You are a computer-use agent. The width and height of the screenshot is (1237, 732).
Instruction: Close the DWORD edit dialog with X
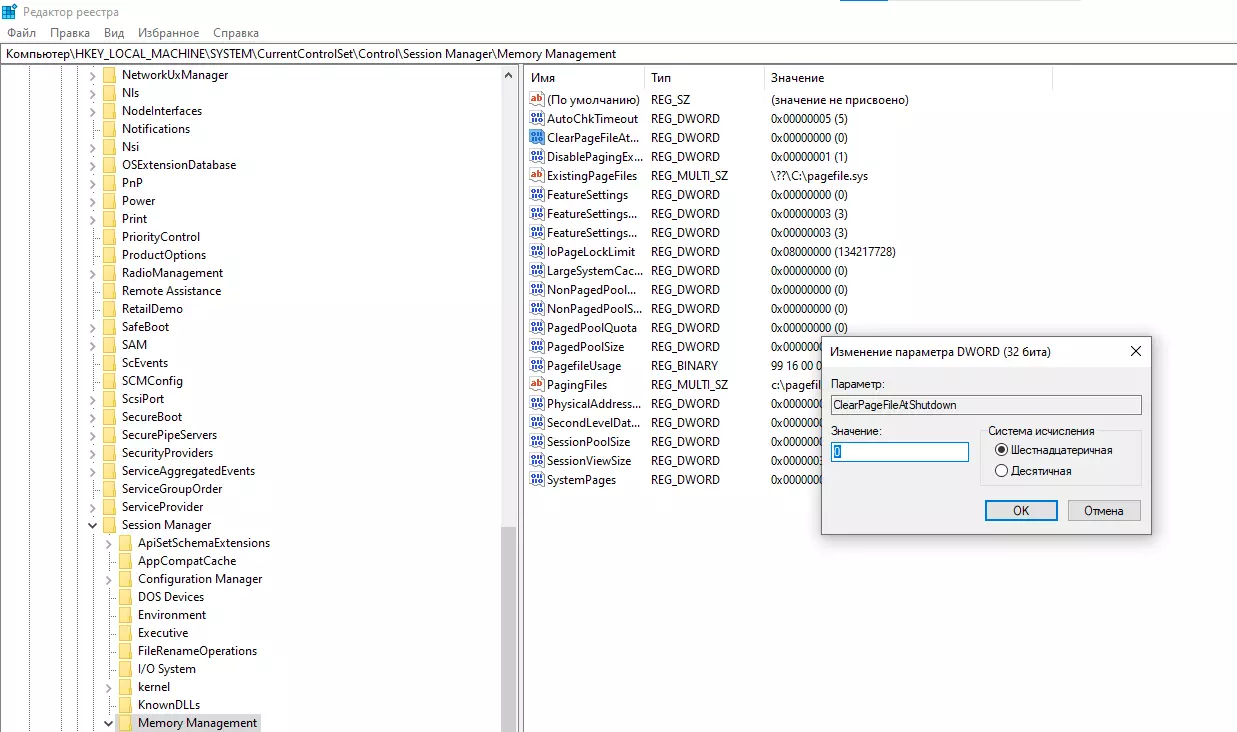tap(1135, 352)
